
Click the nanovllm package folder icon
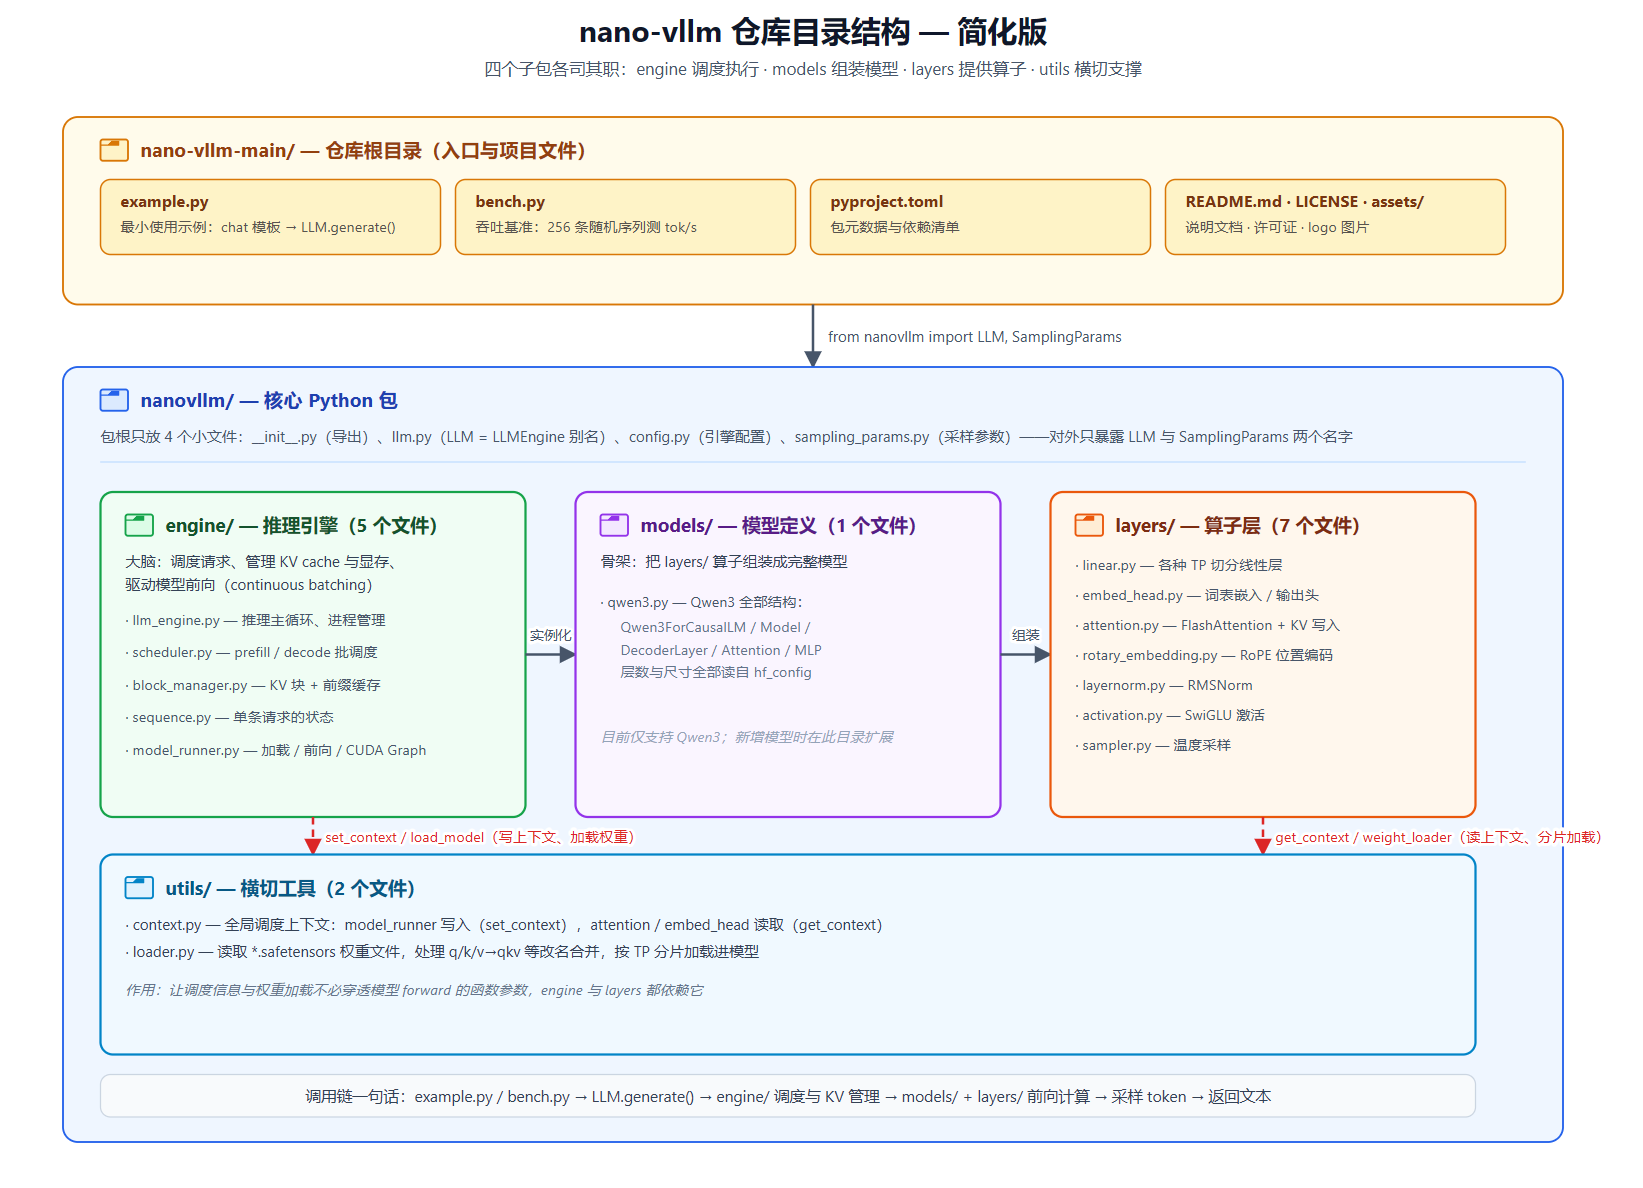[114, 400]
